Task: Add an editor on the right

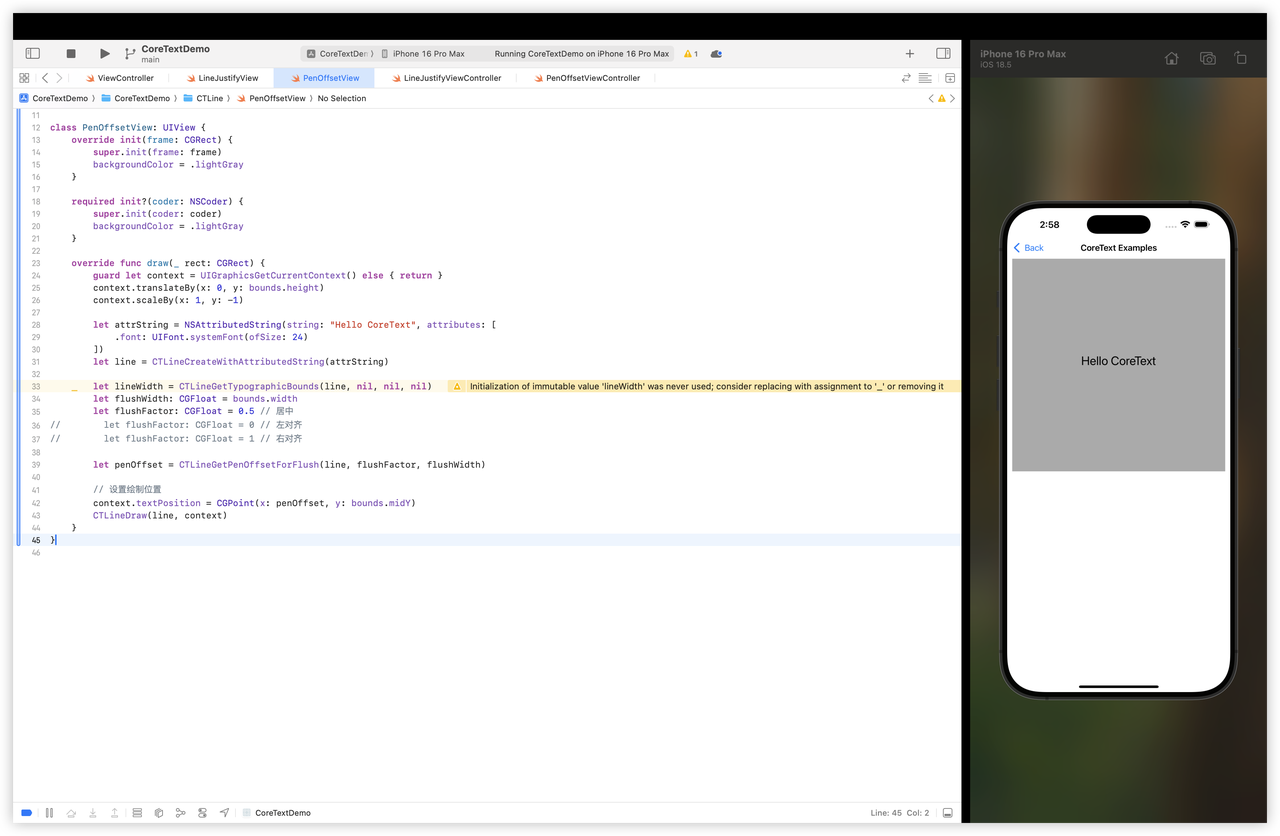Action: (x=949, y=78)
